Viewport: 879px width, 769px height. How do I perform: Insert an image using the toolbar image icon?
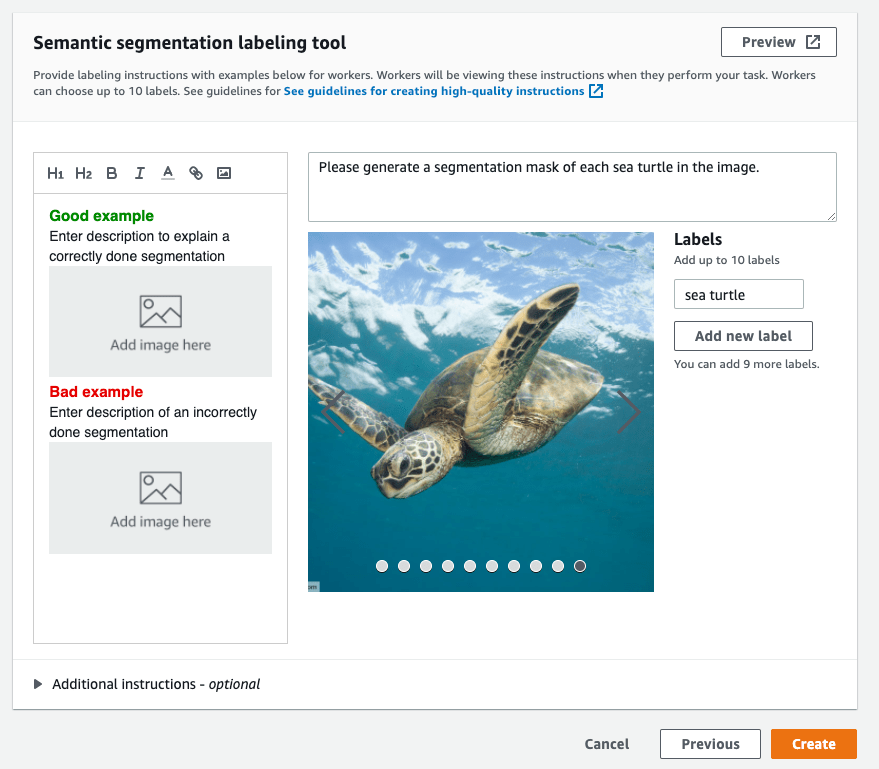pyautogui.click(x=224, y=173)
